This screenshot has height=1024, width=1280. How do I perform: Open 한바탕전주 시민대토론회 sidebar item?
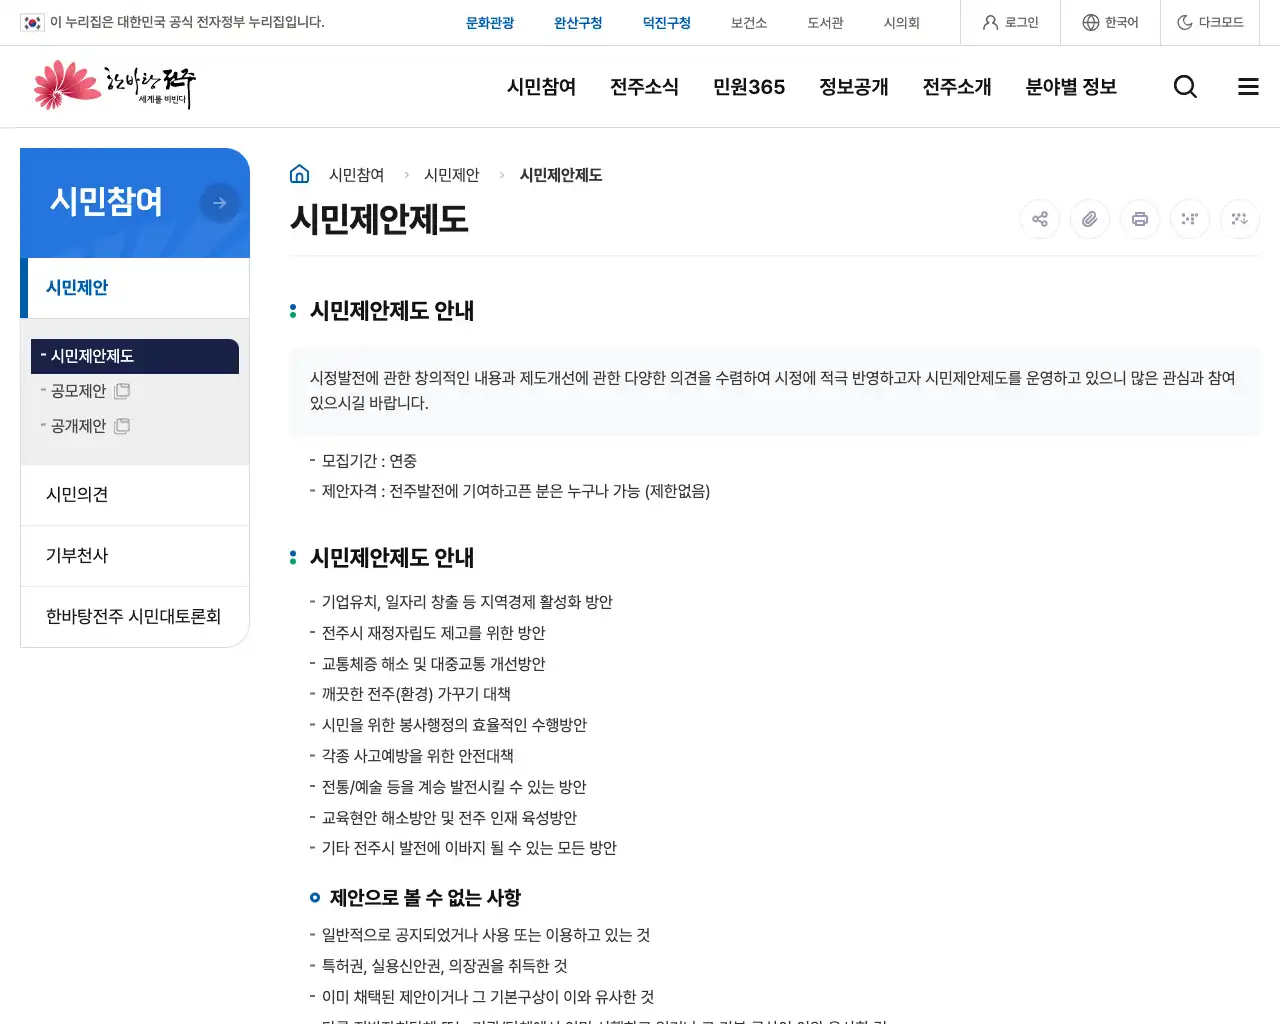[x=135, y=617]
